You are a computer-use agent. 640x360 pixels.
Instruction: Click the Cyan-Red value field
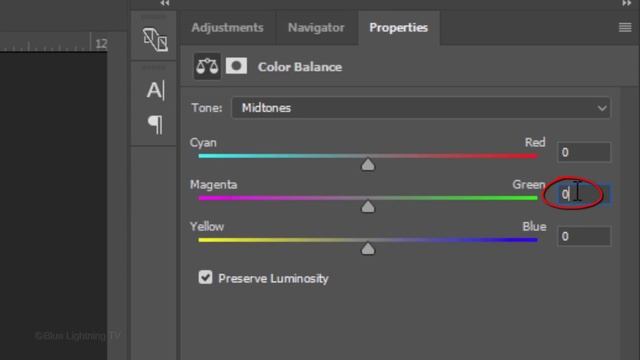(x=584, y=152)
